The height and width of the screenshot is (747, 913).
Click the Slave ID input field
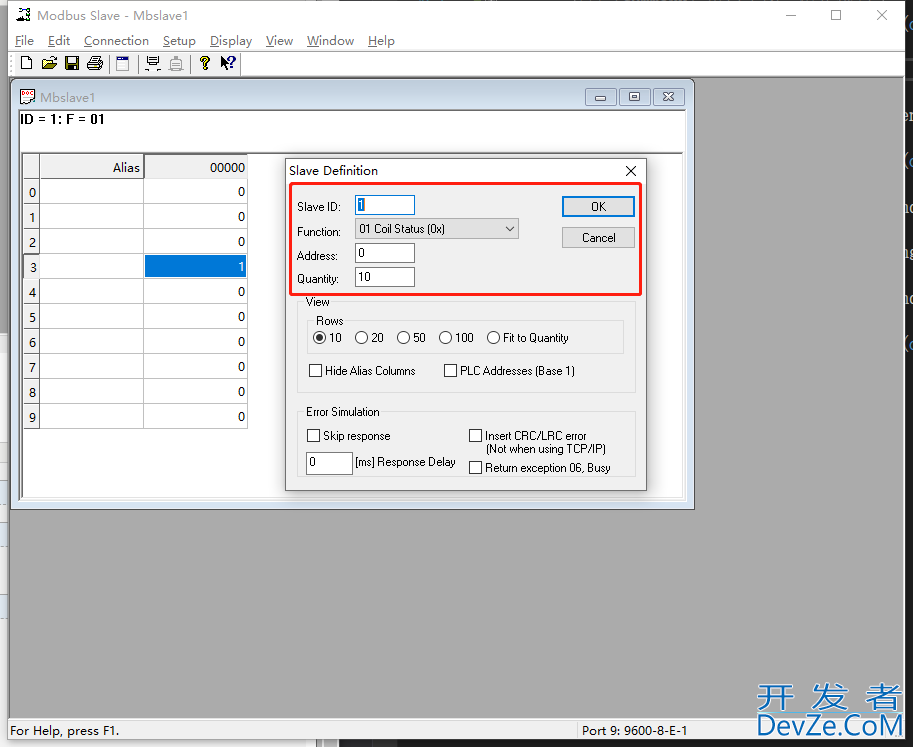(385, 205)
